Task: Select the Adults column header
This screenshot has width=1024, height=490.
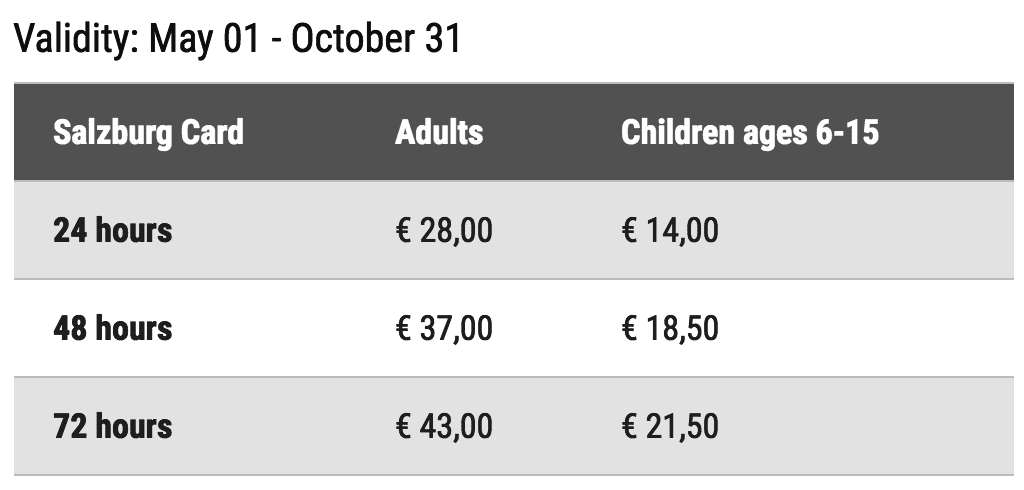Action: [x=439, y=133]
